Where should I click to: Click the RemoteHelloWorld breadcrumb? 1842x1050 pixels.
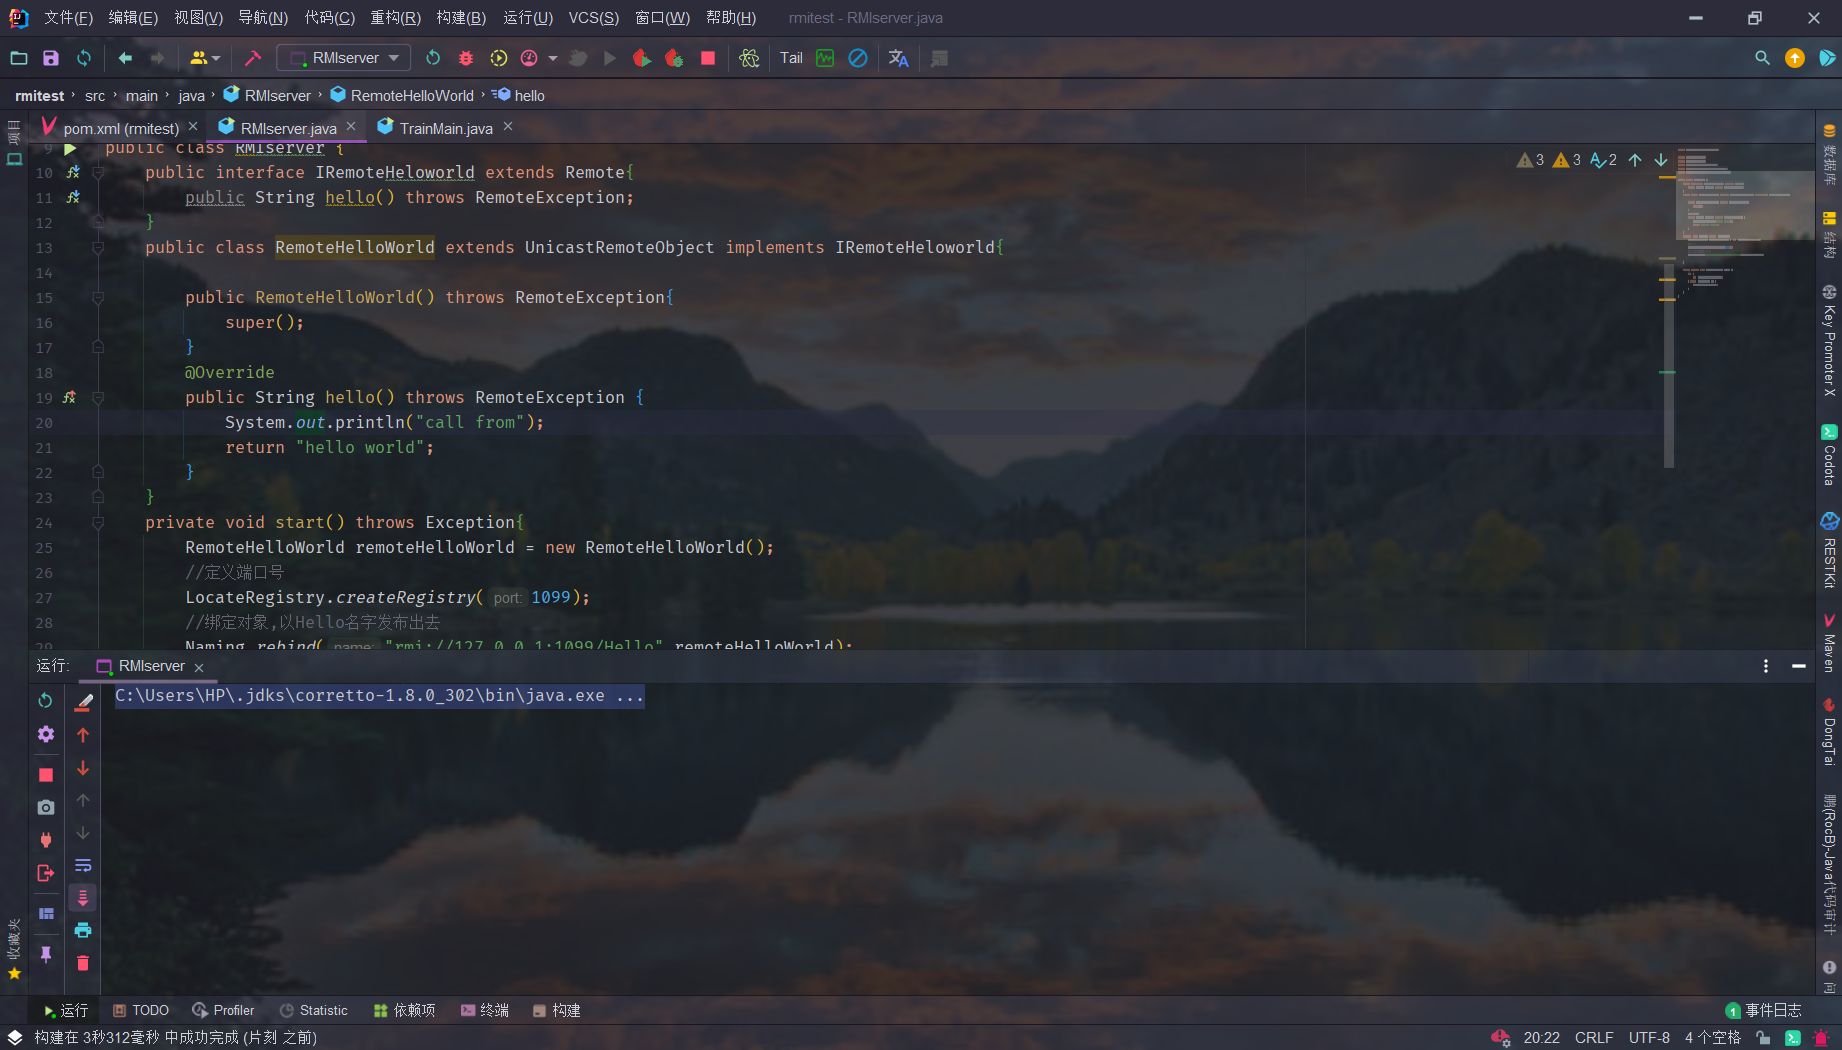click(402, 95)
